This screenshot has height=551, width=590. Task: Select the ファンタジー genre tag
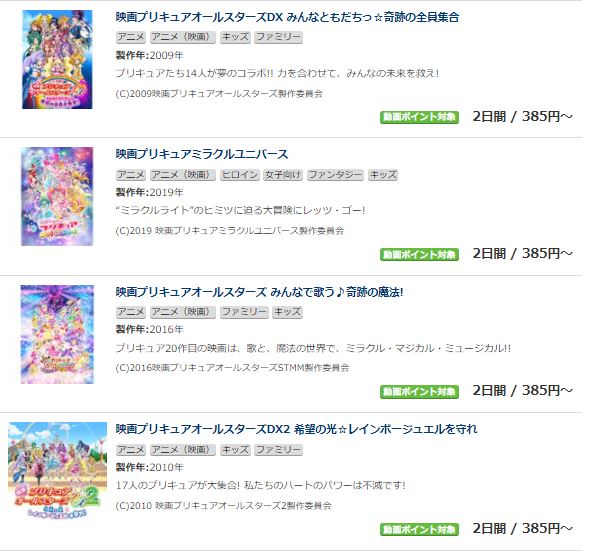335,175
